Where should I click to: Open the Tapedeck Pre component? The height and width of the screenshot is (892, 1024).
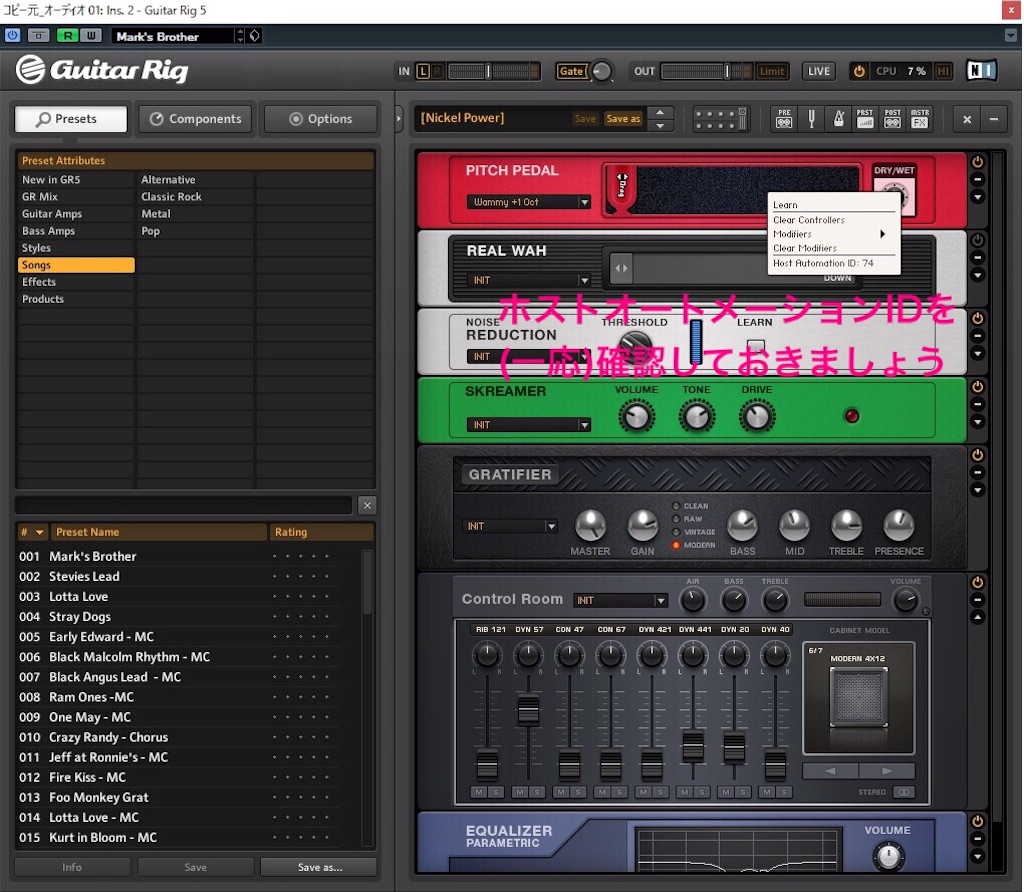[784, 118]
